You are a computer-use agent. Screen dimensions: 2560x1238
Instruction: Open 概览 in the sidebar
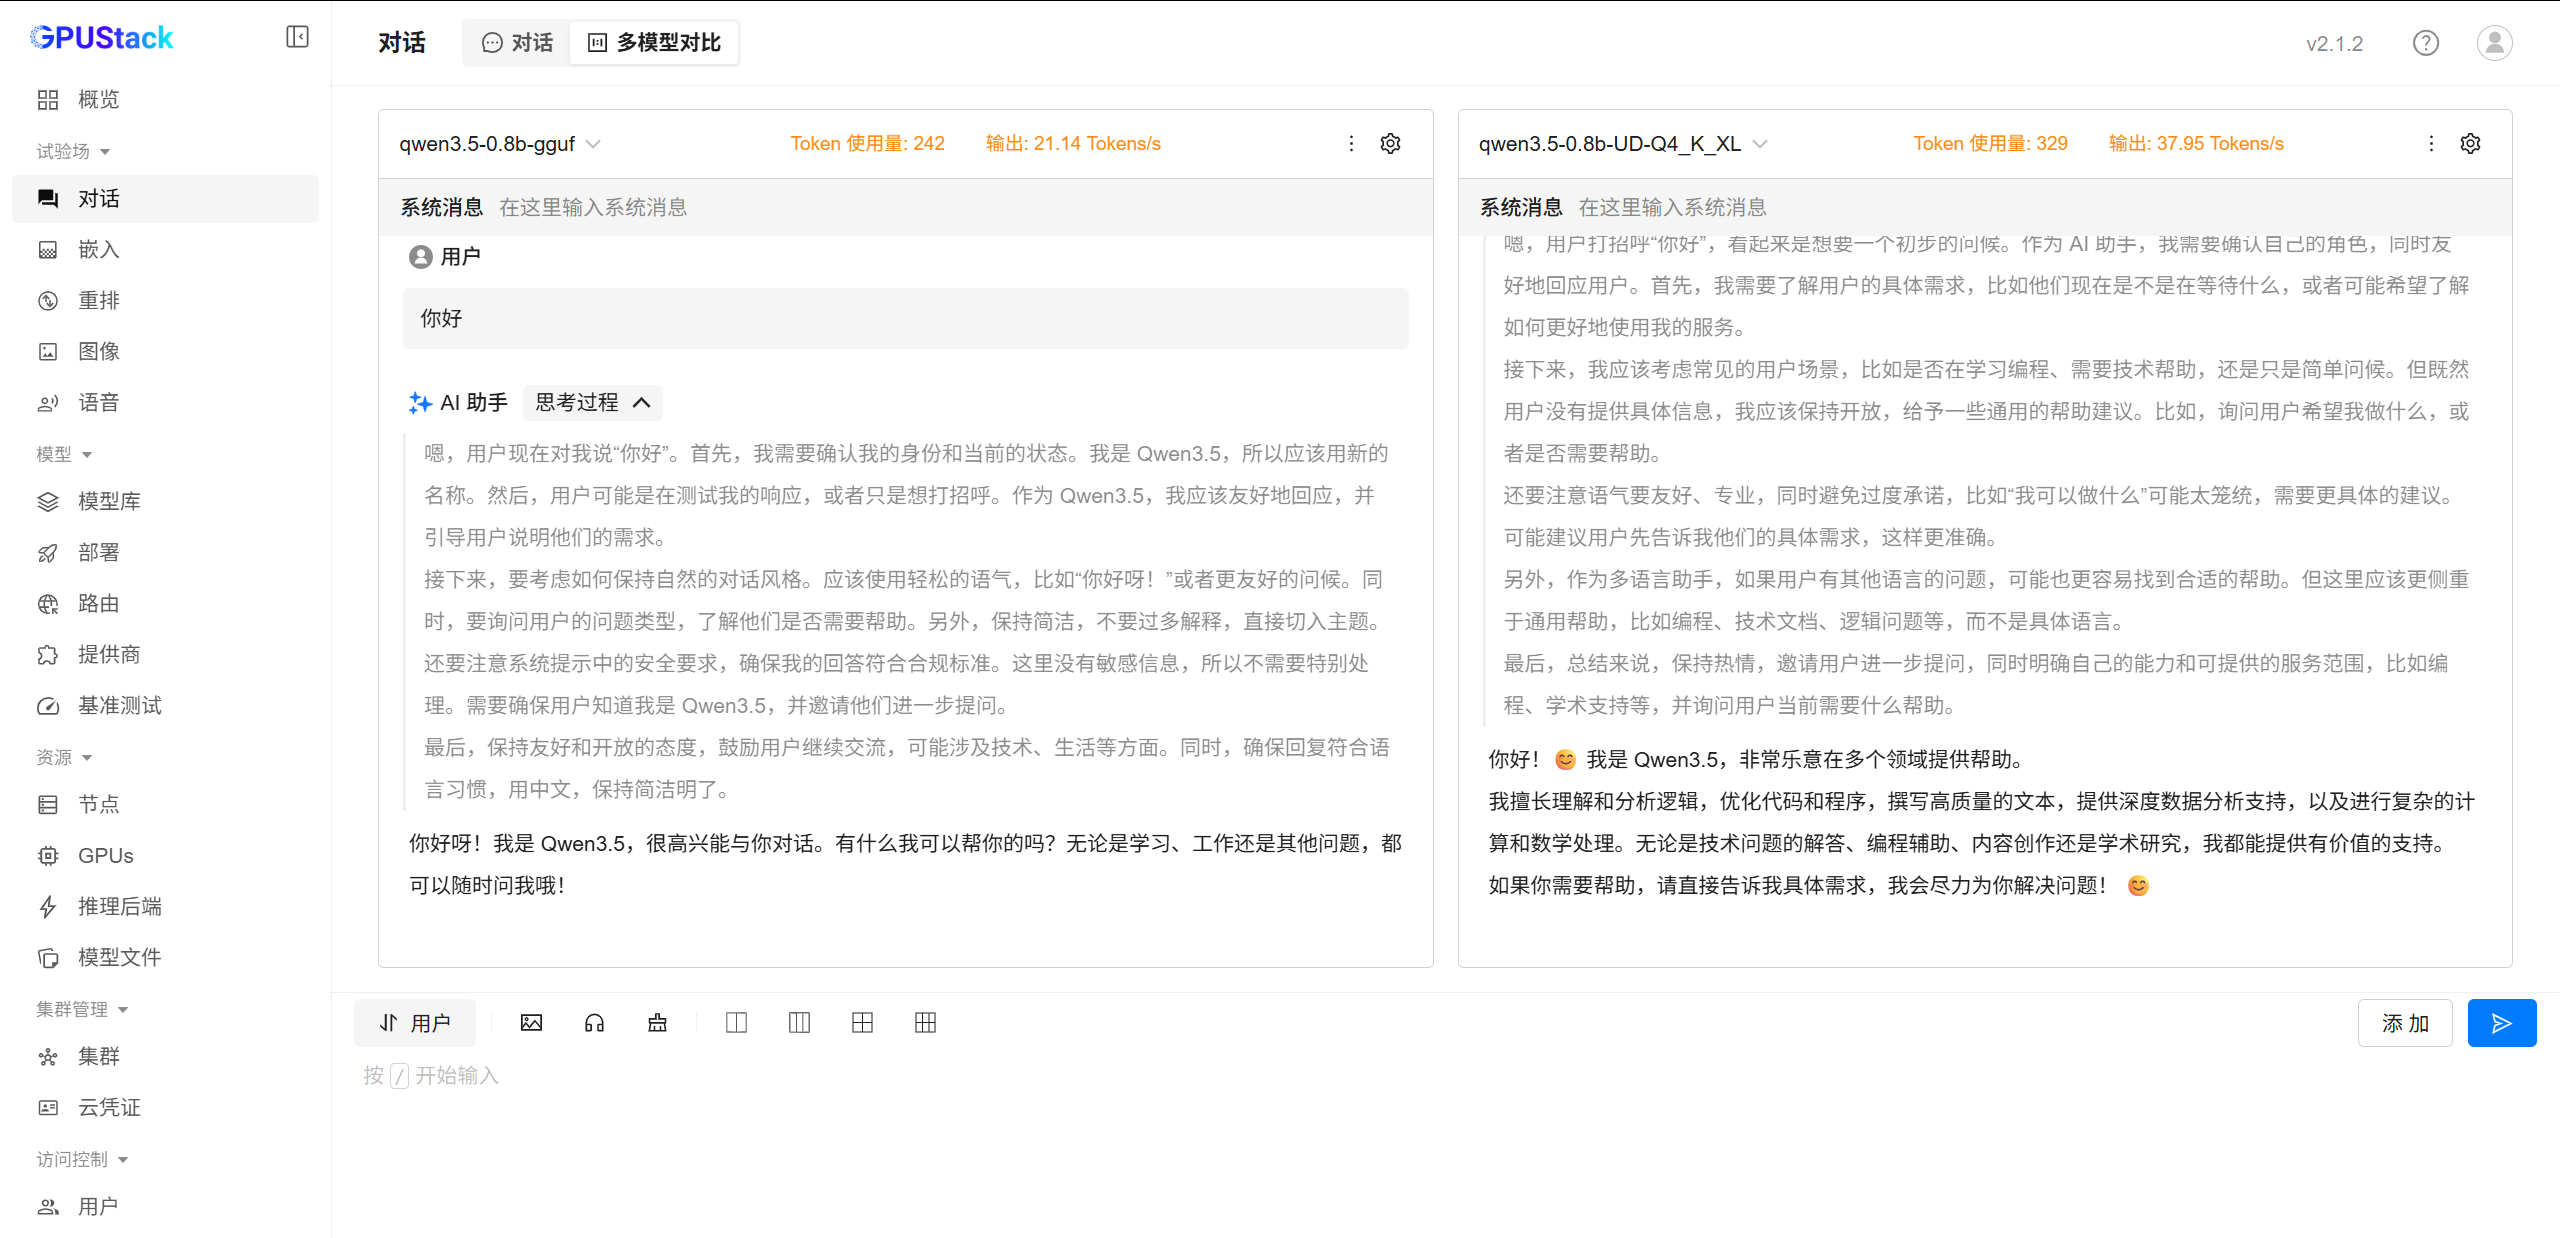click(x=165, y=99)
